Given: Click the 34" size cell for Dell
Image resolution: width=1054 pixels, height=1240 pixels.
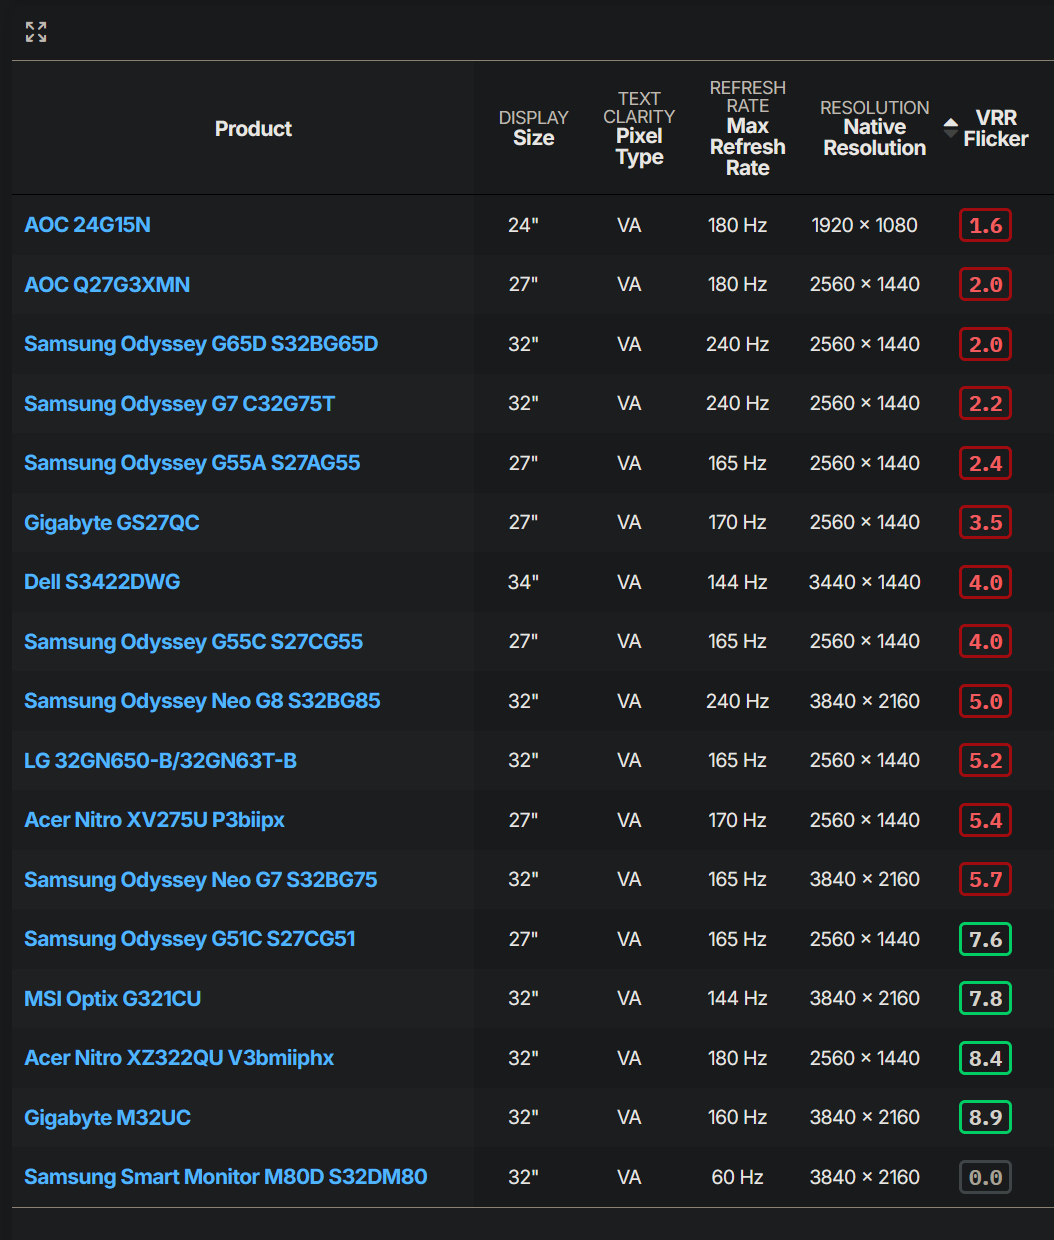Looking at the screenshot, I should (523, 582).
